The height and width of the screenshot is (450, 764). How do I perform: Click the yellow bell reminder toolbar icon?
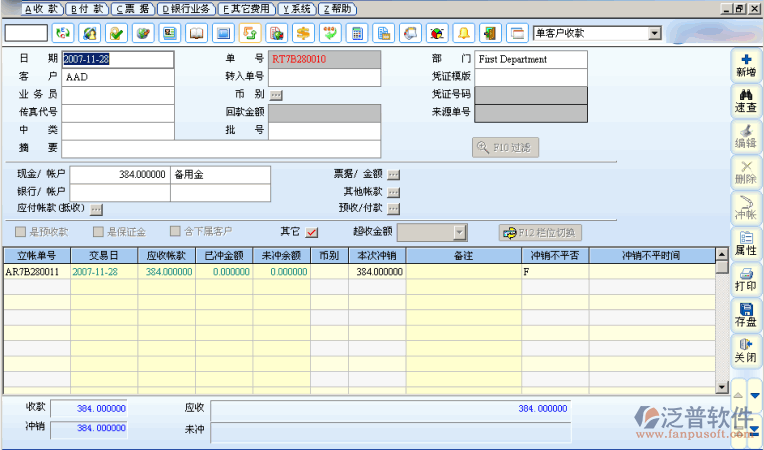click(x=463, y=33)
